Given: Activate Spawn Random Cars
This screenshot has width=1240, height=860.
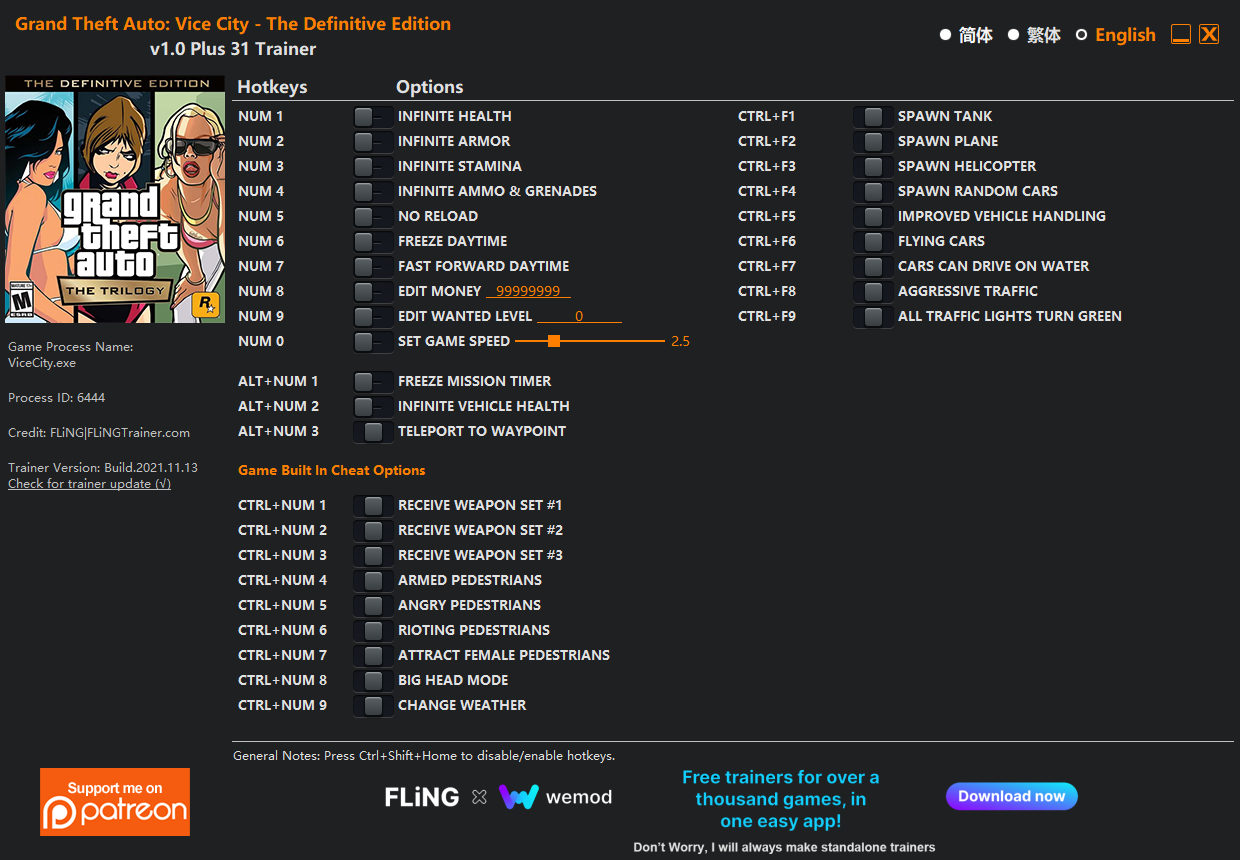Looking at the screenshot, I should [x=873, y=191].
